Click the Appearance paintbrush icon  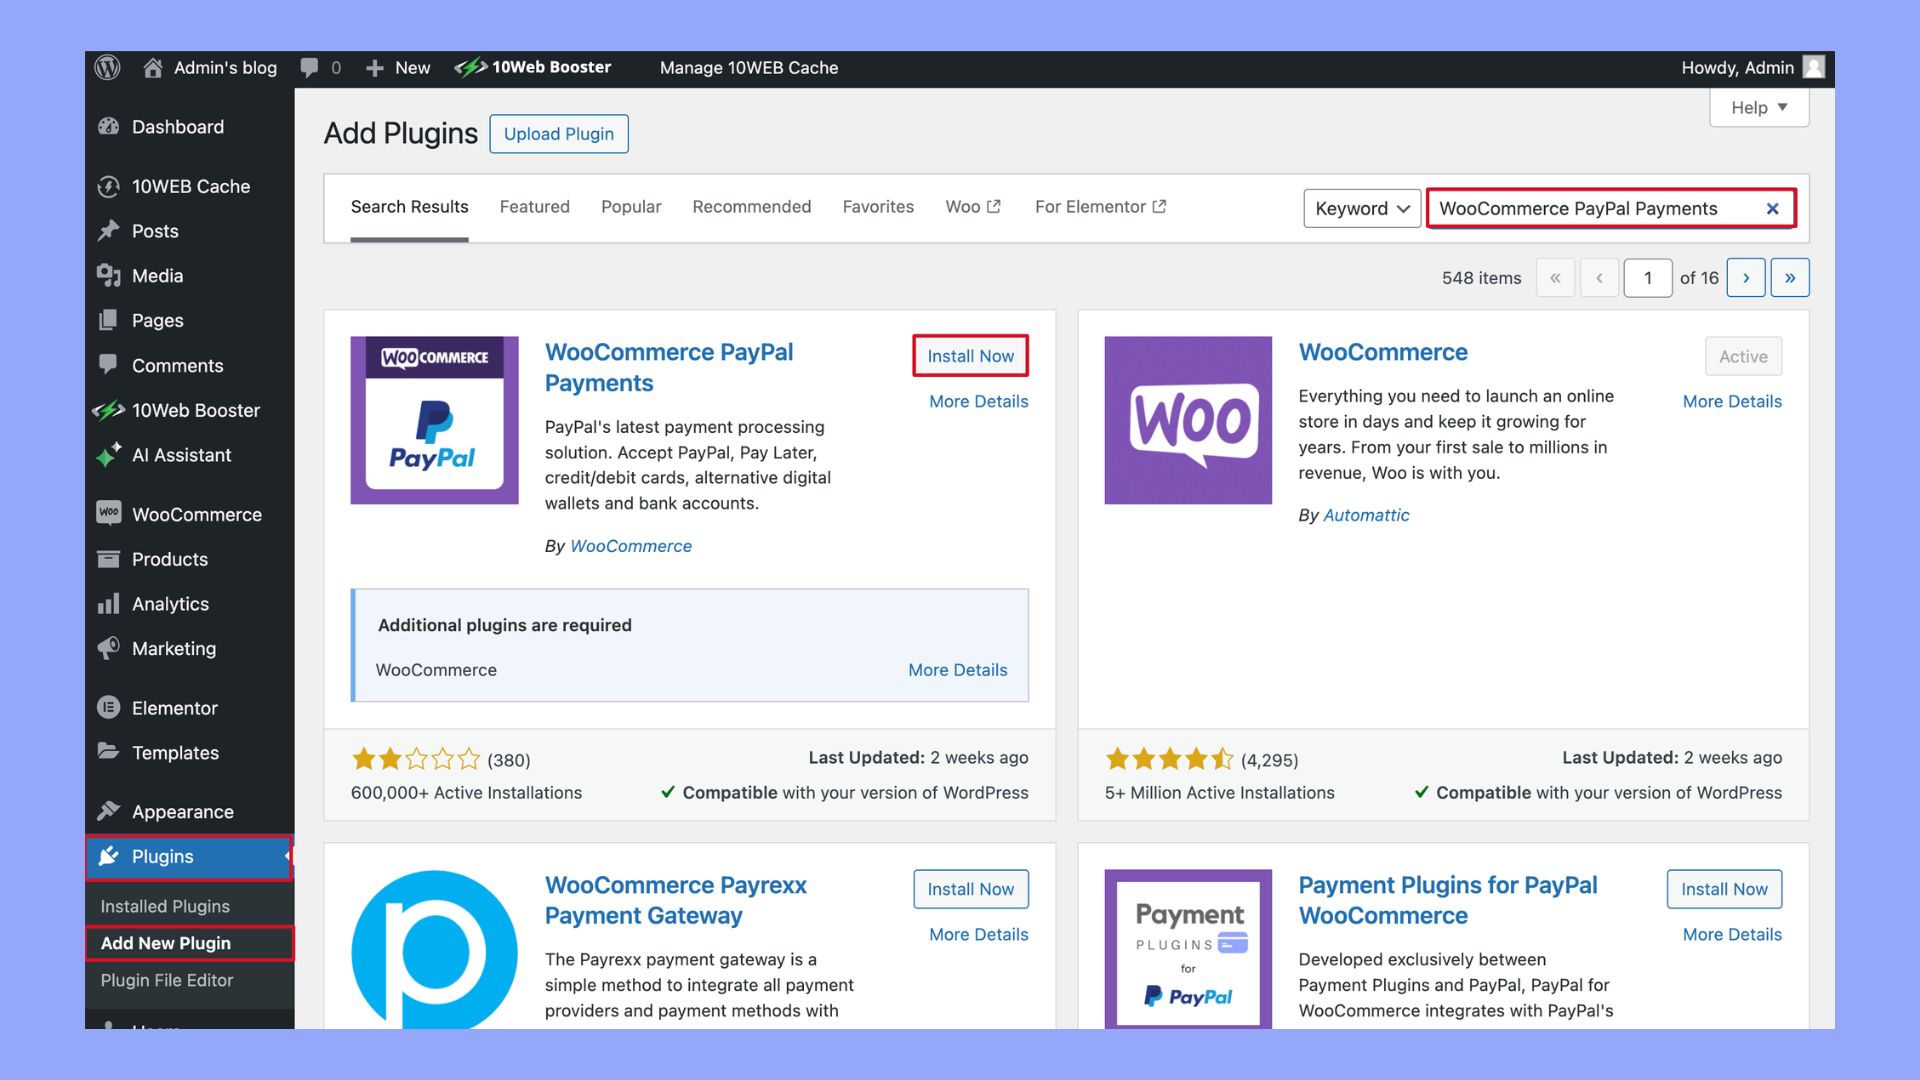click(x=109, y=811)
